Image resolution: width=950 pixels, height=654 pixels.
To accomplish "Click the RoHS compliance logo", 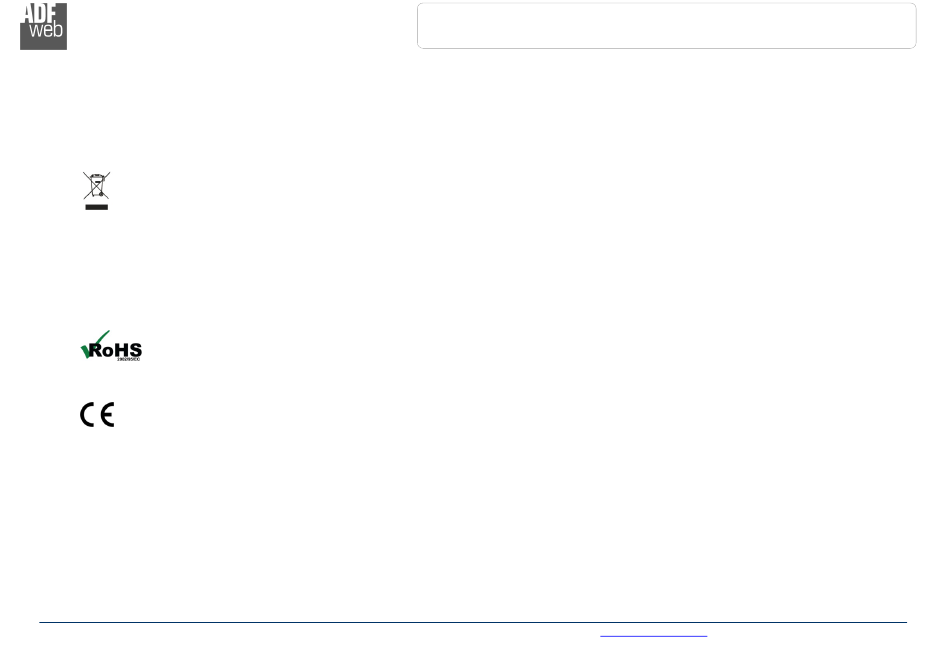I will click(x=111, y=346).
